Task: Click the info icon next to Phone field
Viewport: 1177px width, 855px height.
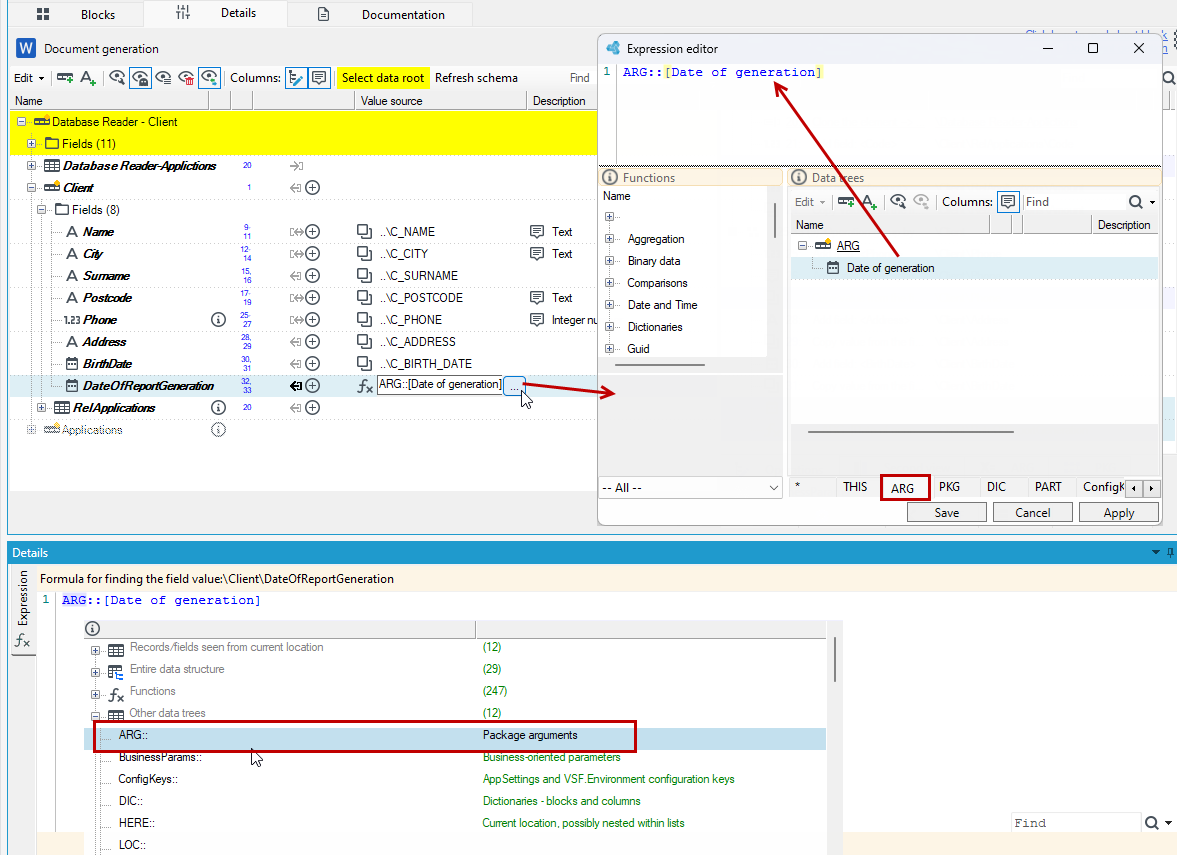Action: [218, 320]
